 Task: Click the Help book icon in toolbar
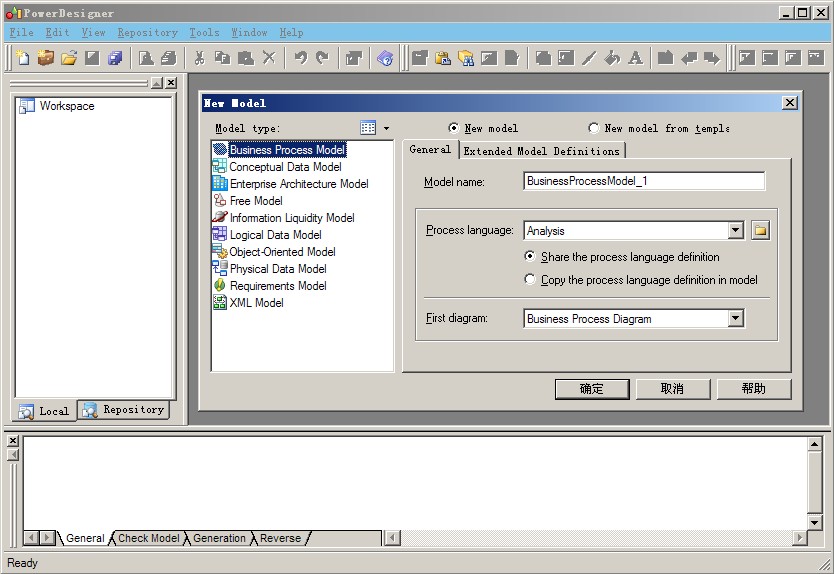(x=385, y=57)
